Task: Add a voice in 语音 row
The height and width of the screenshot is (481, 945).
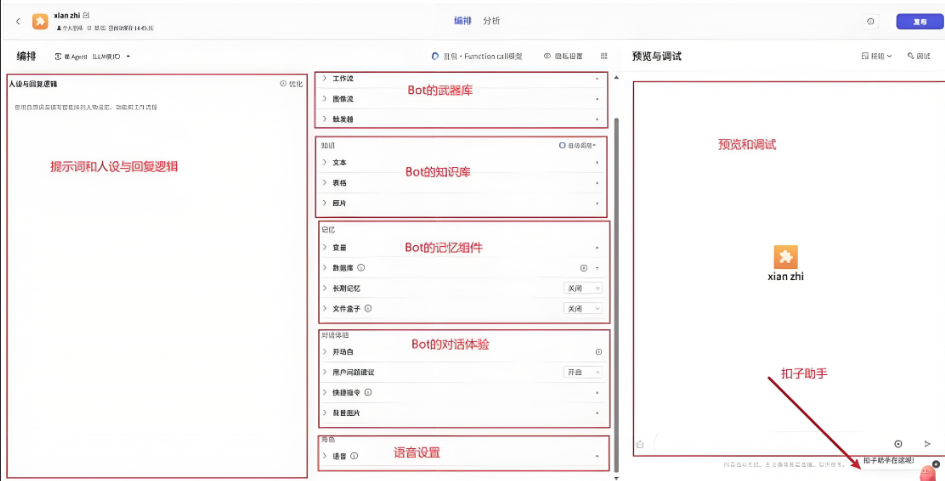Action: [597, 456]
